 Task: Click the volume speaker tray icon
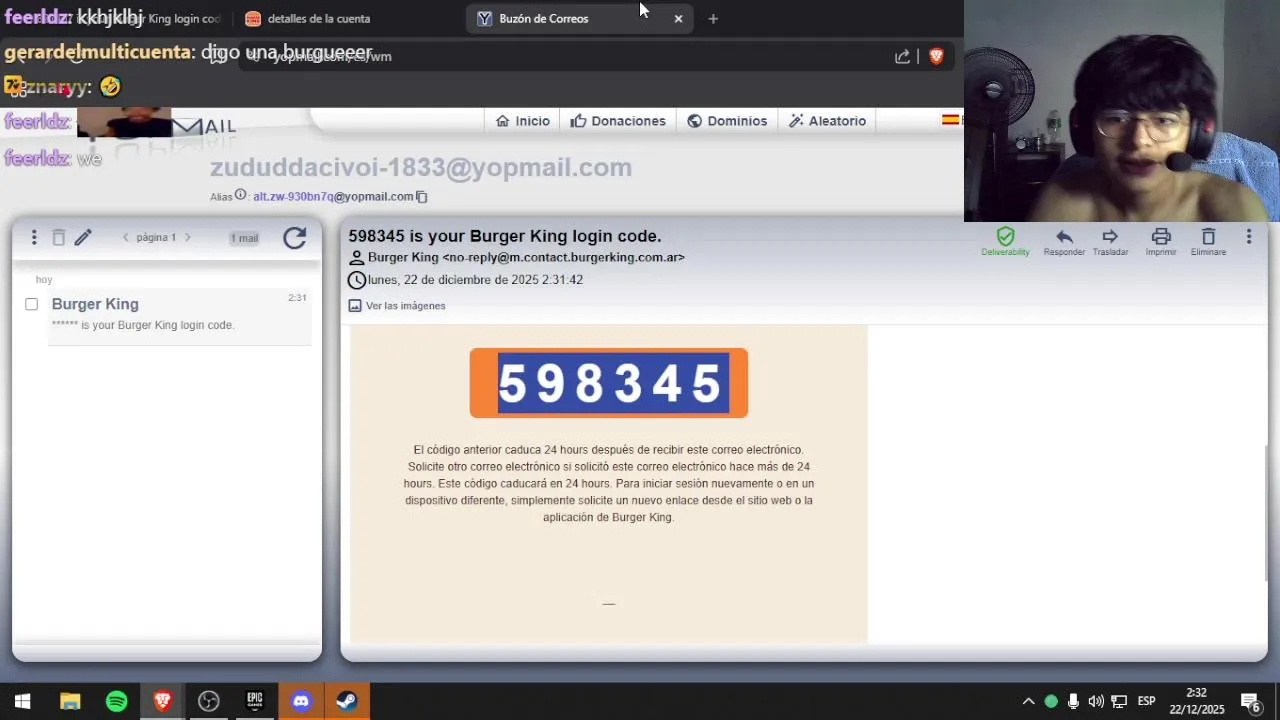[x=1096, y=701]
